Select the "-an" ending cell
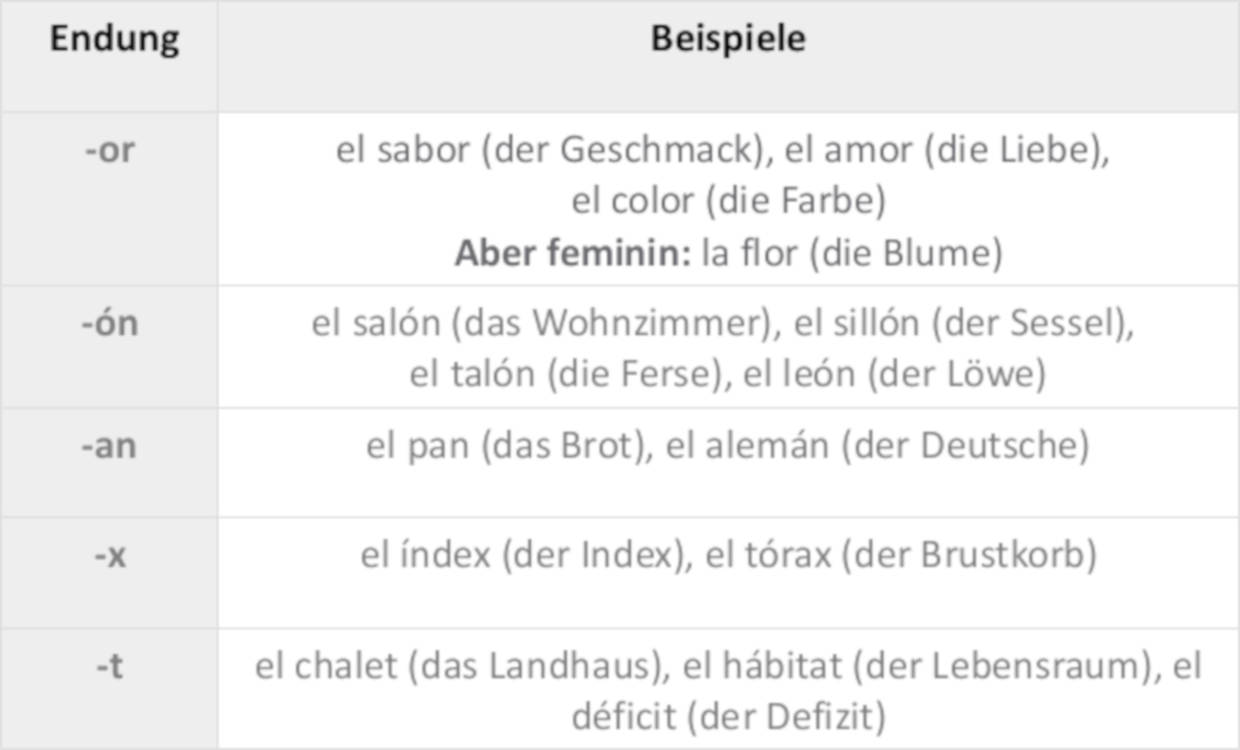 coord(109,445)
